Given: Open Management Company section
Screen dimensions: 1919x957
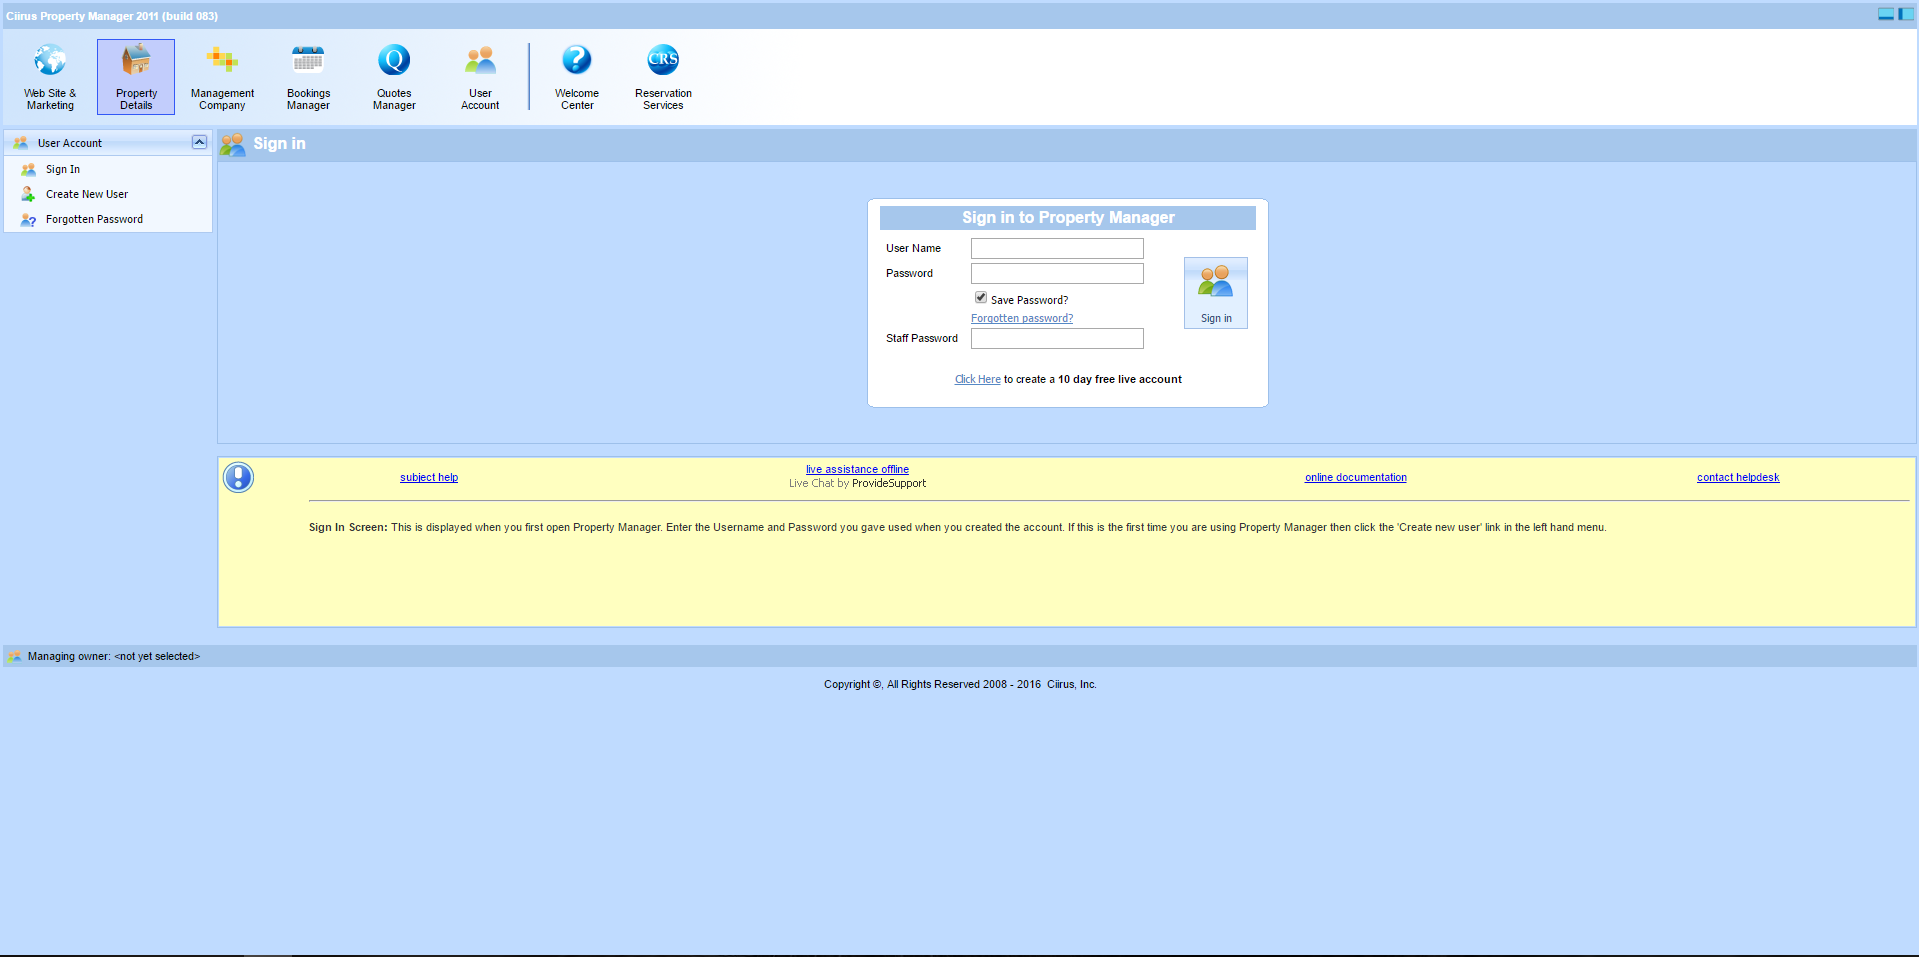Looking at the screenshot, I should (222, 76).
